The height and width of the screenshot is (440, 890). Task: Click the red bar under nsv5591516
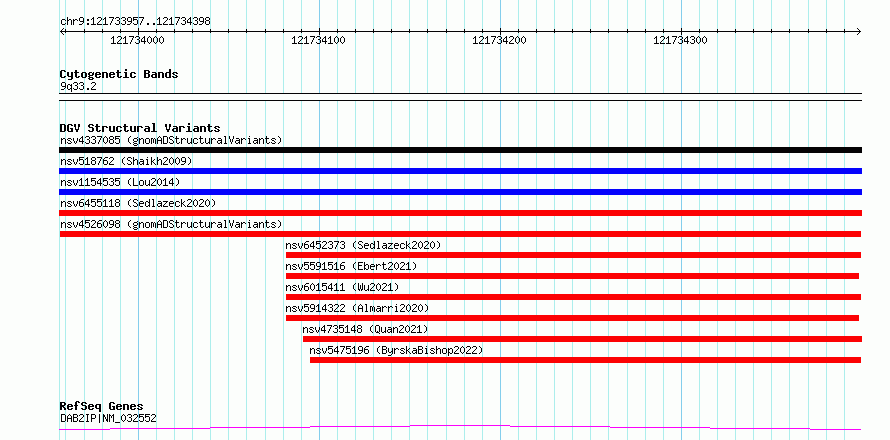tap(572, 276)
